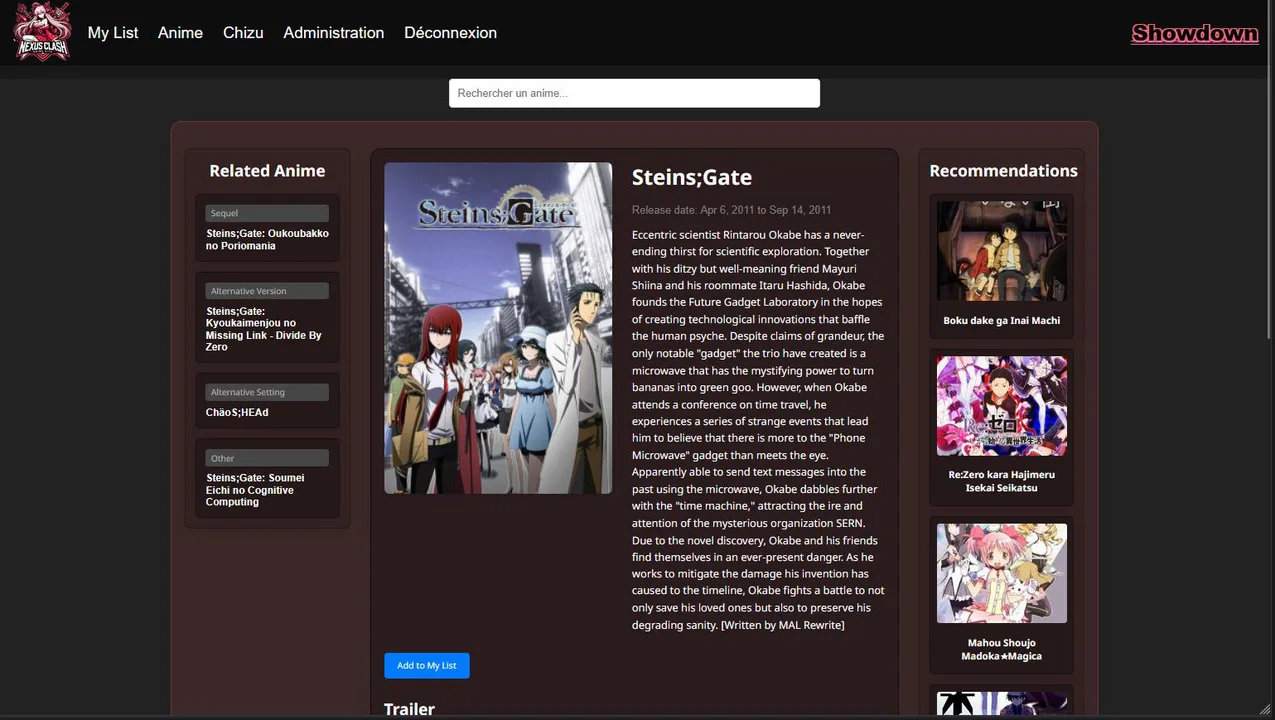Open the Mahou Shoujo Madoka★Magica thumbnail
The image size is (1275, 720).
tap(1002, 573)
